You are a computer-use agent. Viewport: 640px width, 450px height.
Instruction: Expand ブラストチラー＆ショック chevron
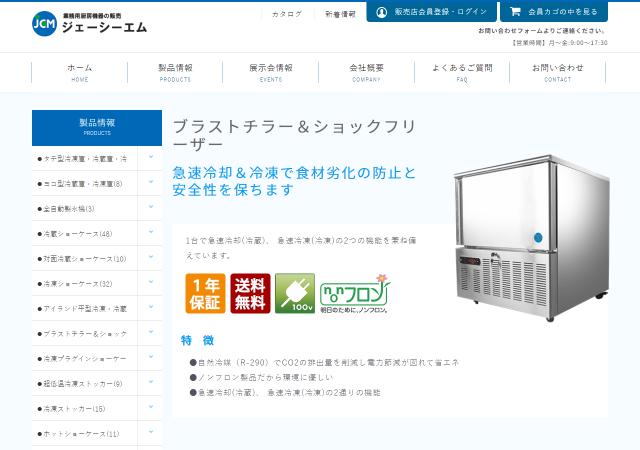(x=151, y=332)
